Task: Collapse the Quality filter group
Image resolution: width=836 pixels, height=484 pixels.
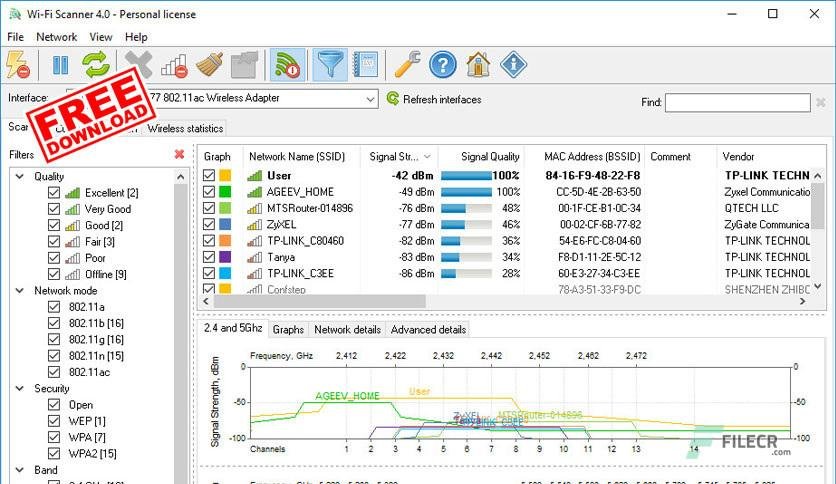Action: point(20,176)
